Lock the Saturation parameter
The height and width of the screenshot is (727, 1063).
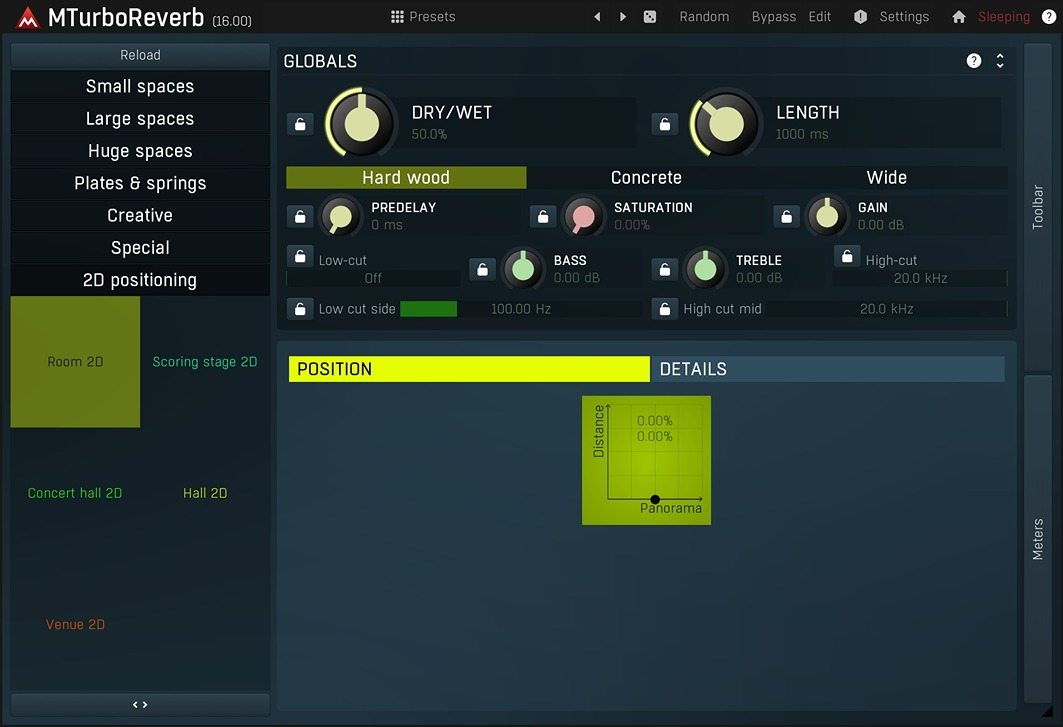[542, 216]
